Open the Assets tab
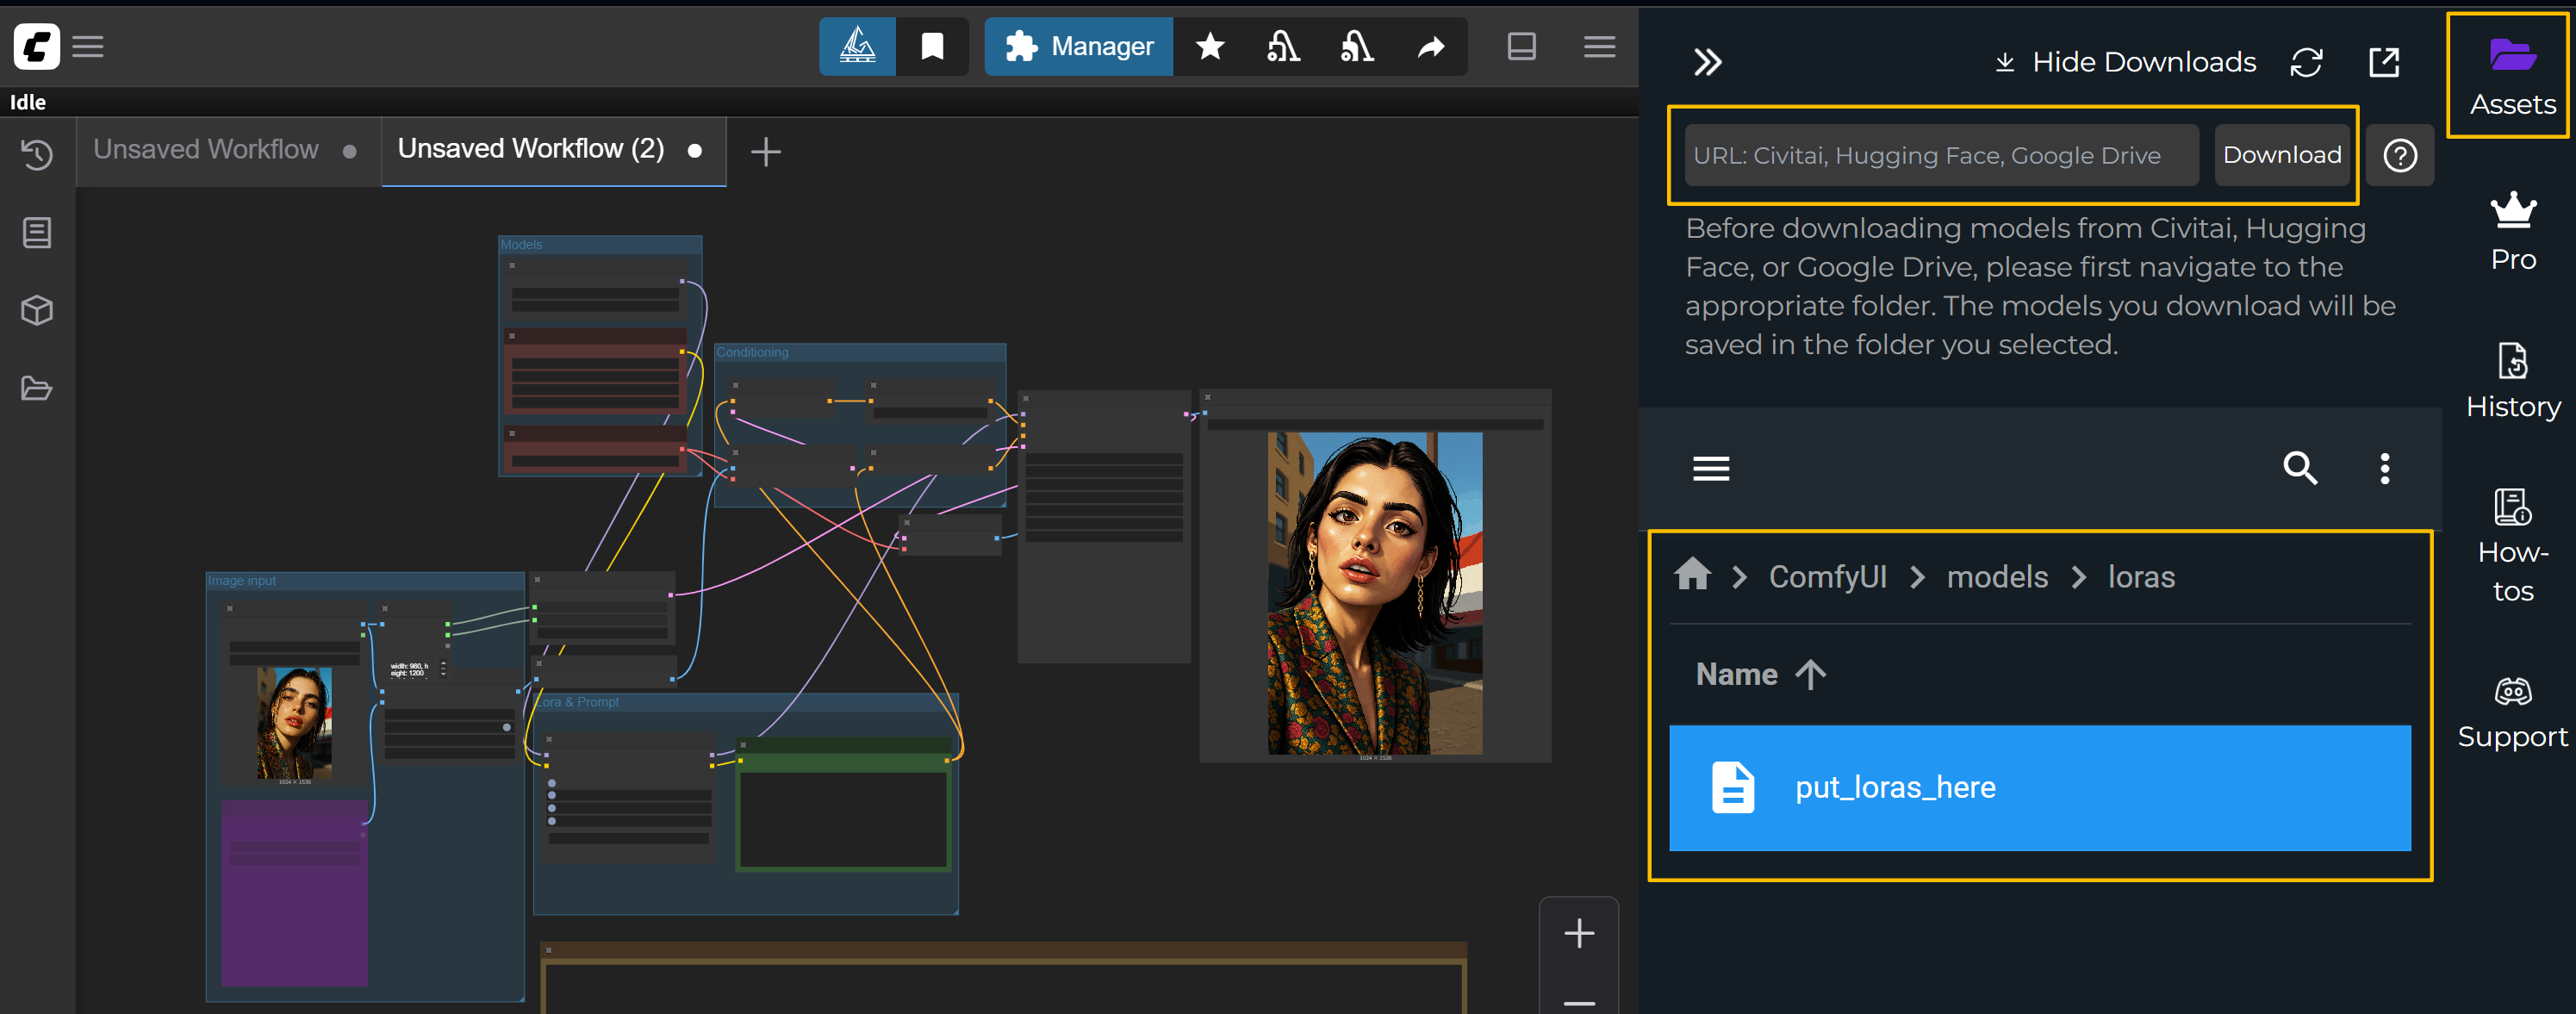This screenshot has height=1014, width=2576. [x=2511, y=76]
